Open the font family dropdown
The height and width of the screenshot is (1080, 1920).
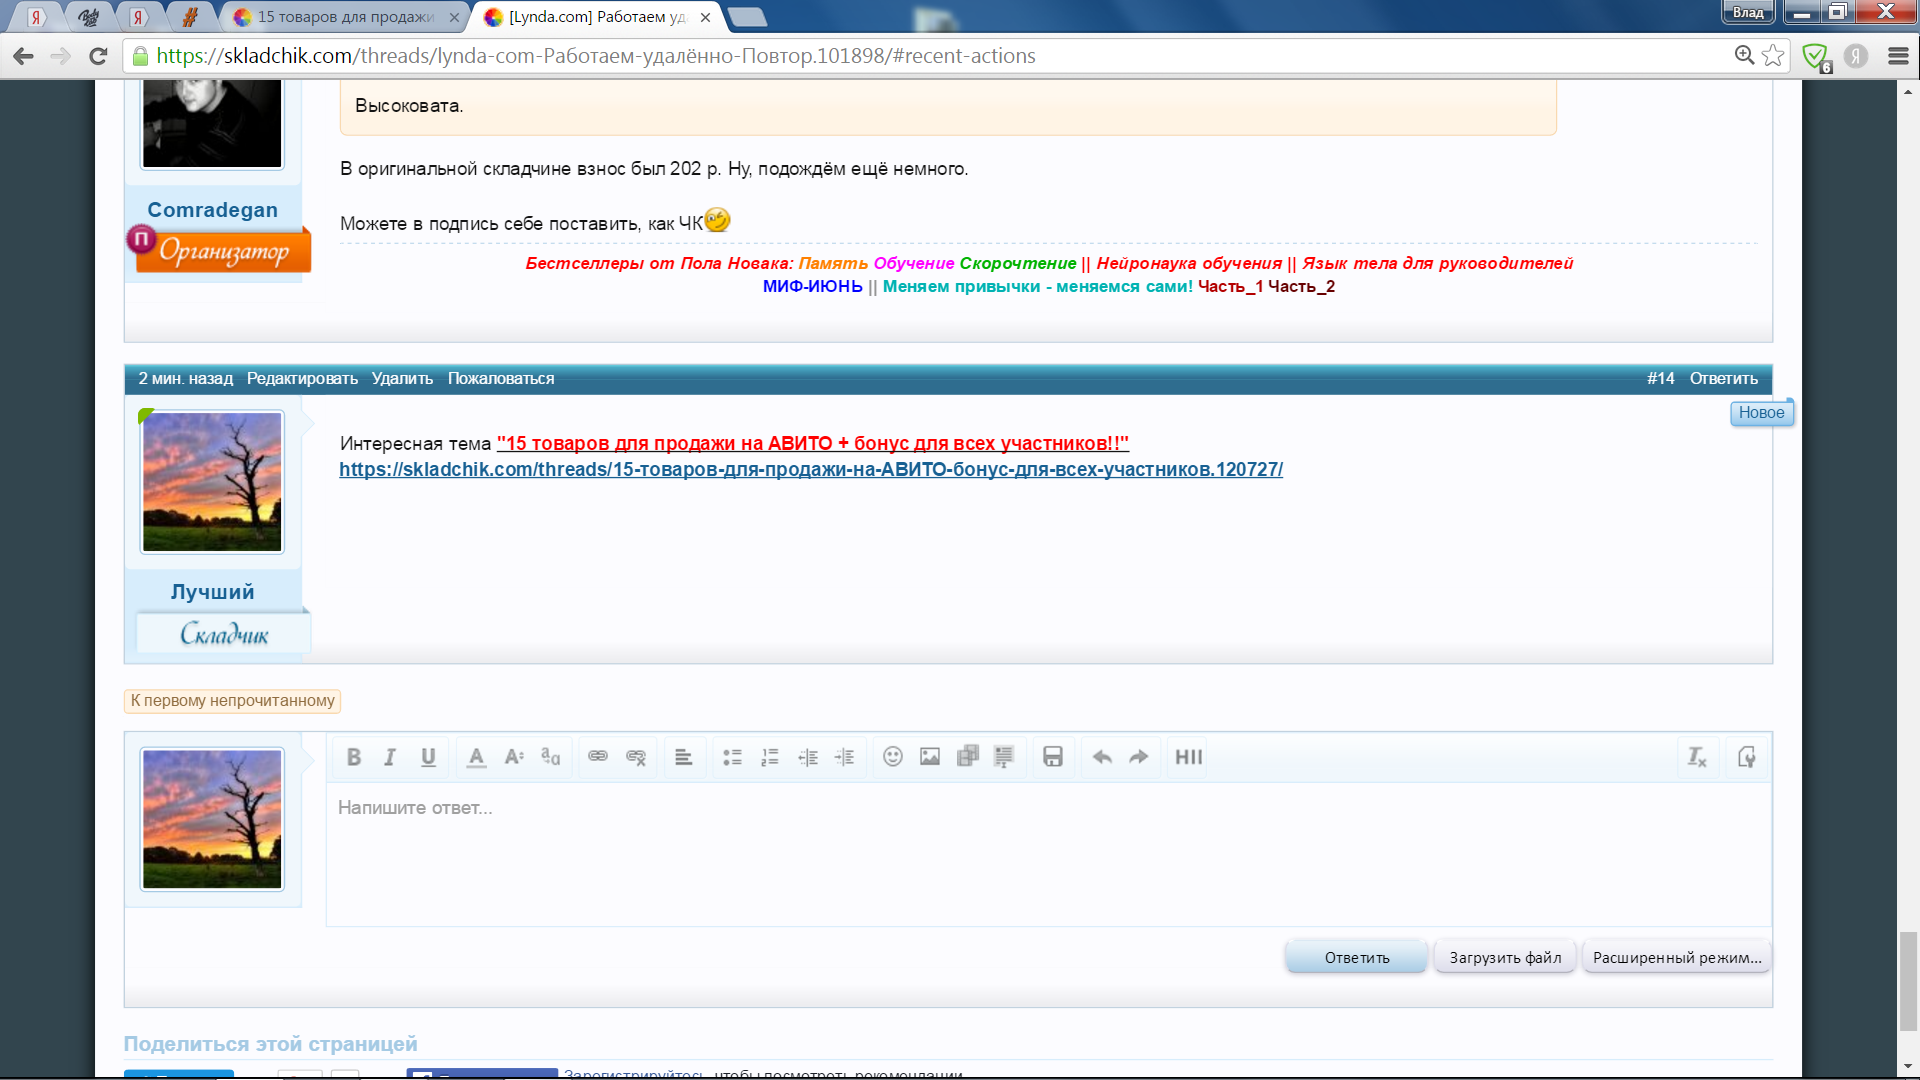(551, 757)
